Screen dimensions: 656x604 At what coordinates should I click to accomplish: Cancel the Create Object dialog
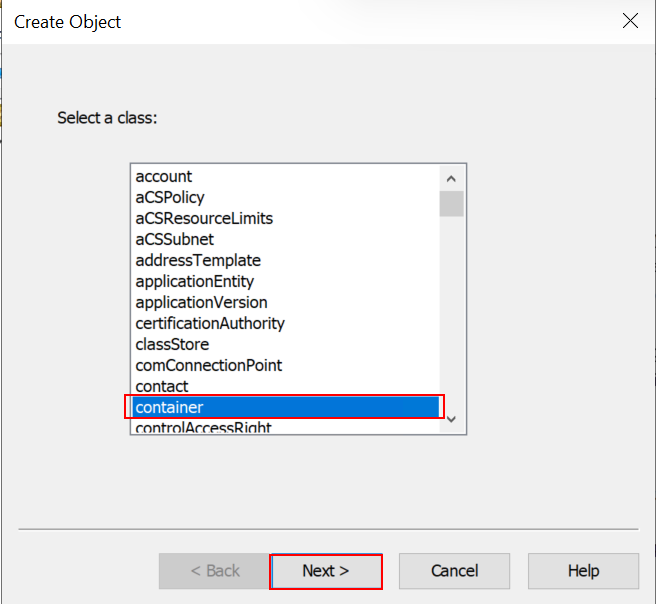(454, 571)
